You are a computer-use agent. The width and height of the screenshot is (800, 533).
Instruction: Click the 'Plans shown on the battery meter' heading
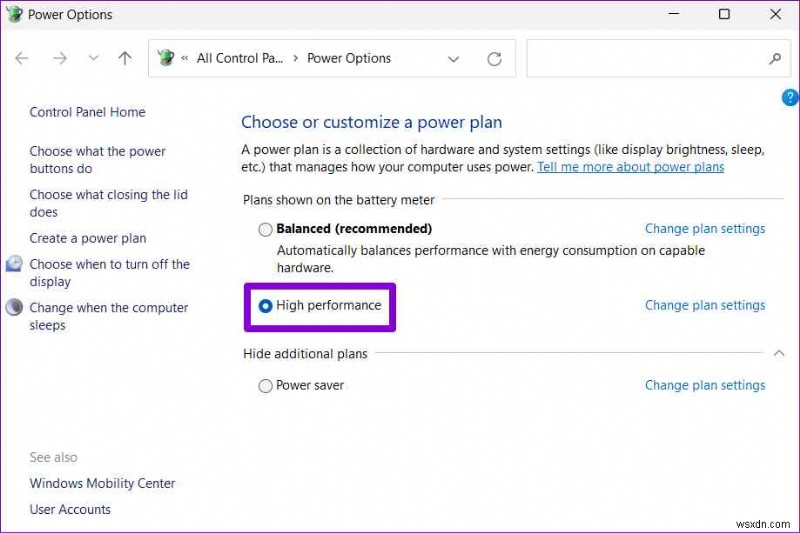click(339, 200)
